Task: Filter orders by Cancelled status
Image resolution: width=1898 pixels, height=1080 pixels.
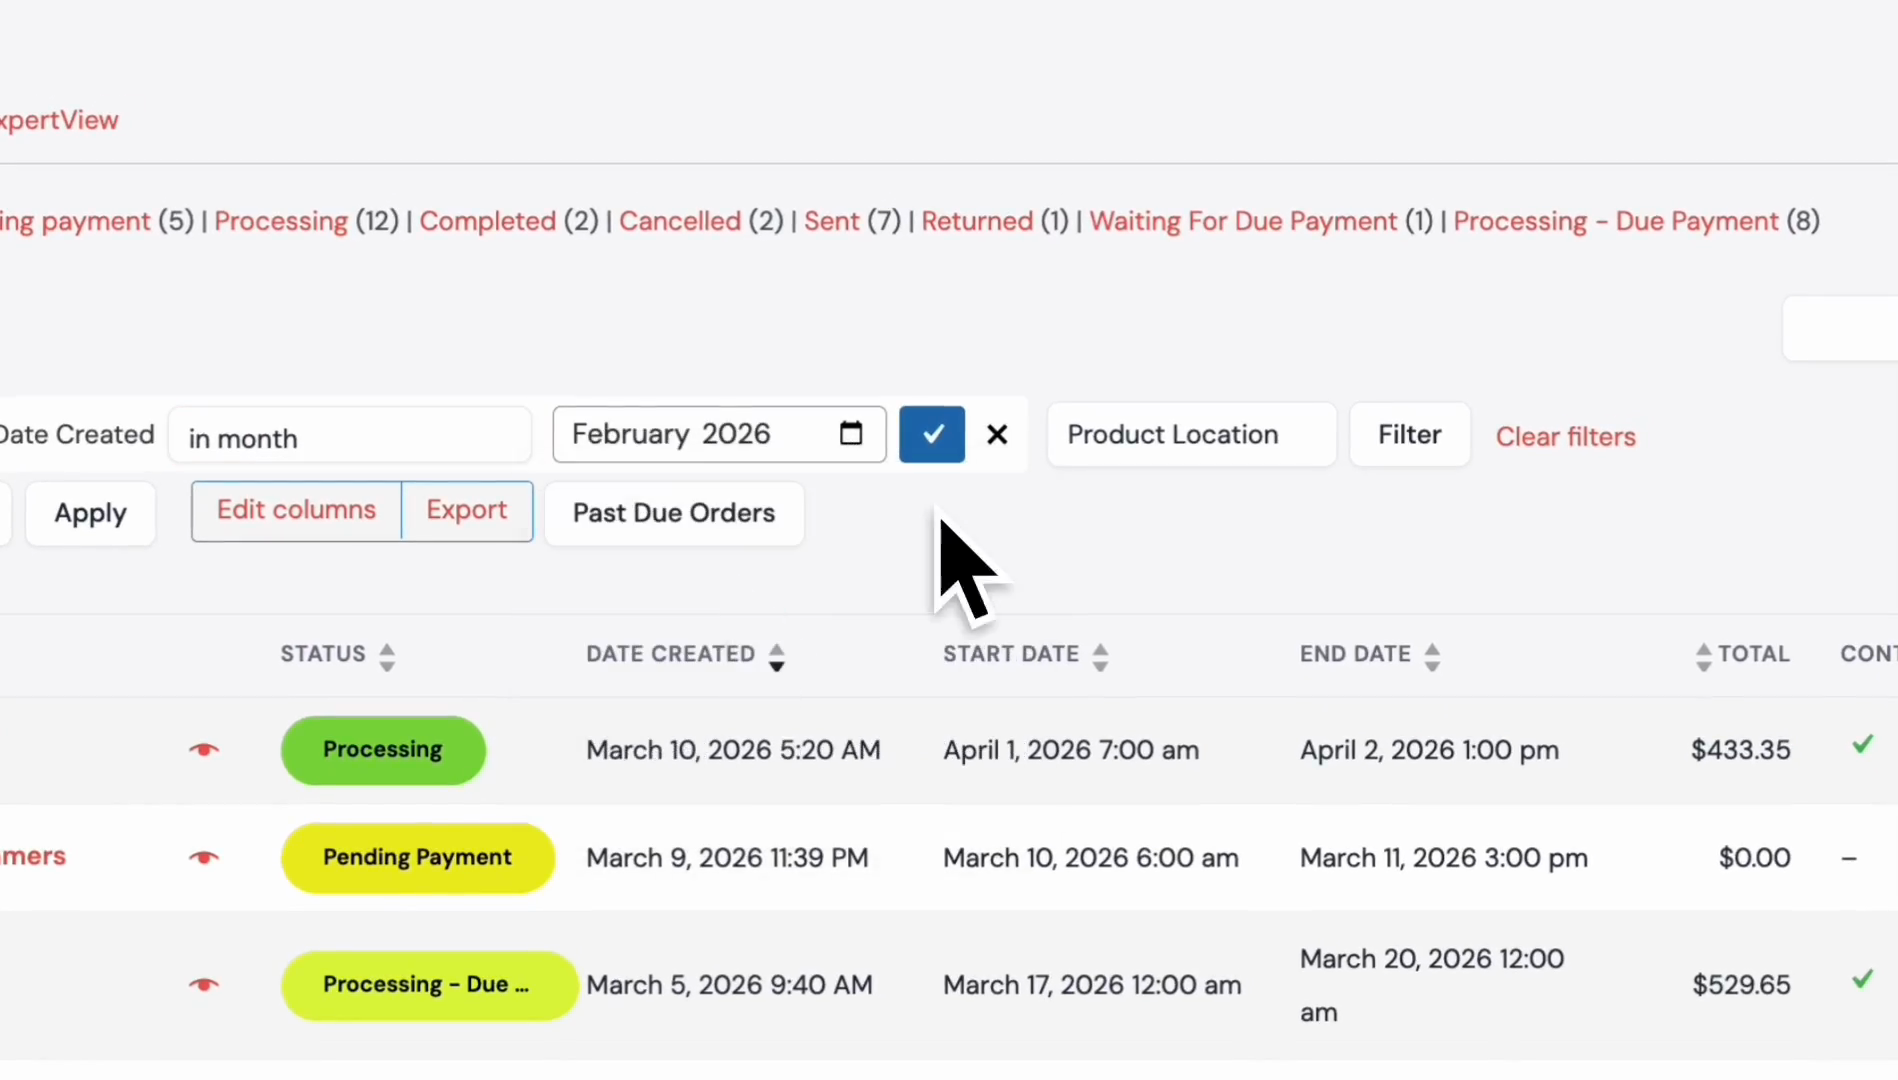Action: [680, 221]
